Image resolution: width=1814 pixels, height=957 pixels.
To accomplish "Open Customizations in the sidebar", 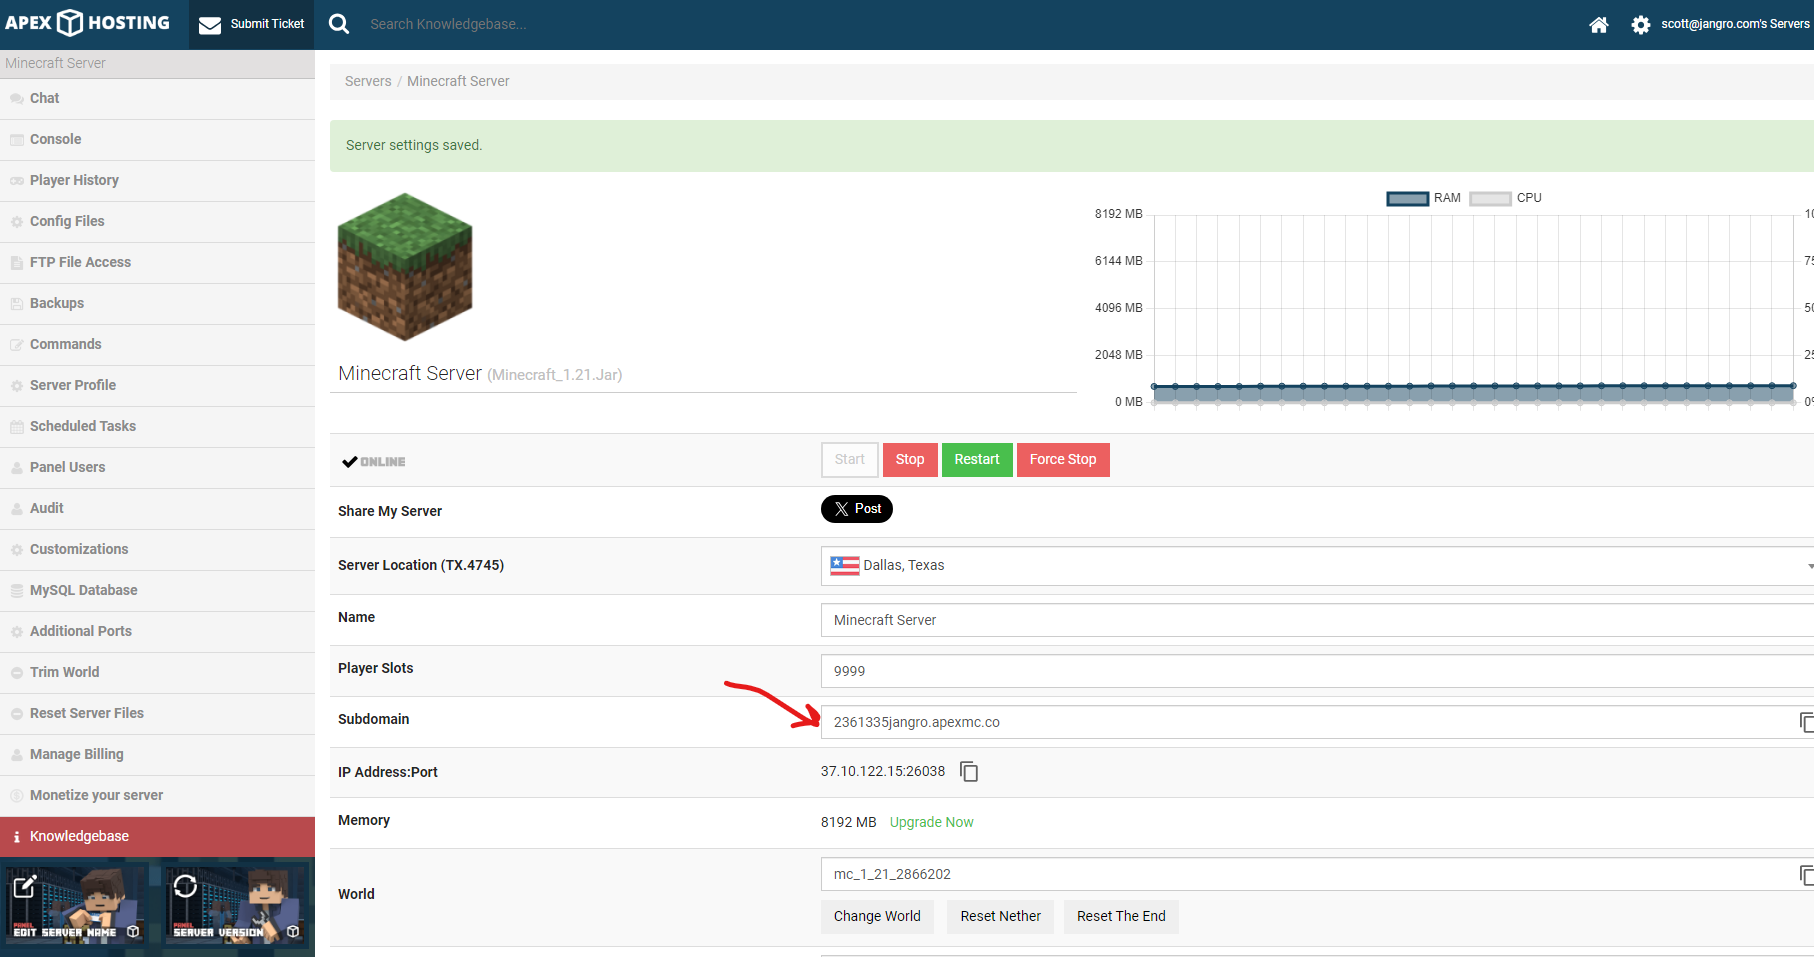I will point(157,549).
